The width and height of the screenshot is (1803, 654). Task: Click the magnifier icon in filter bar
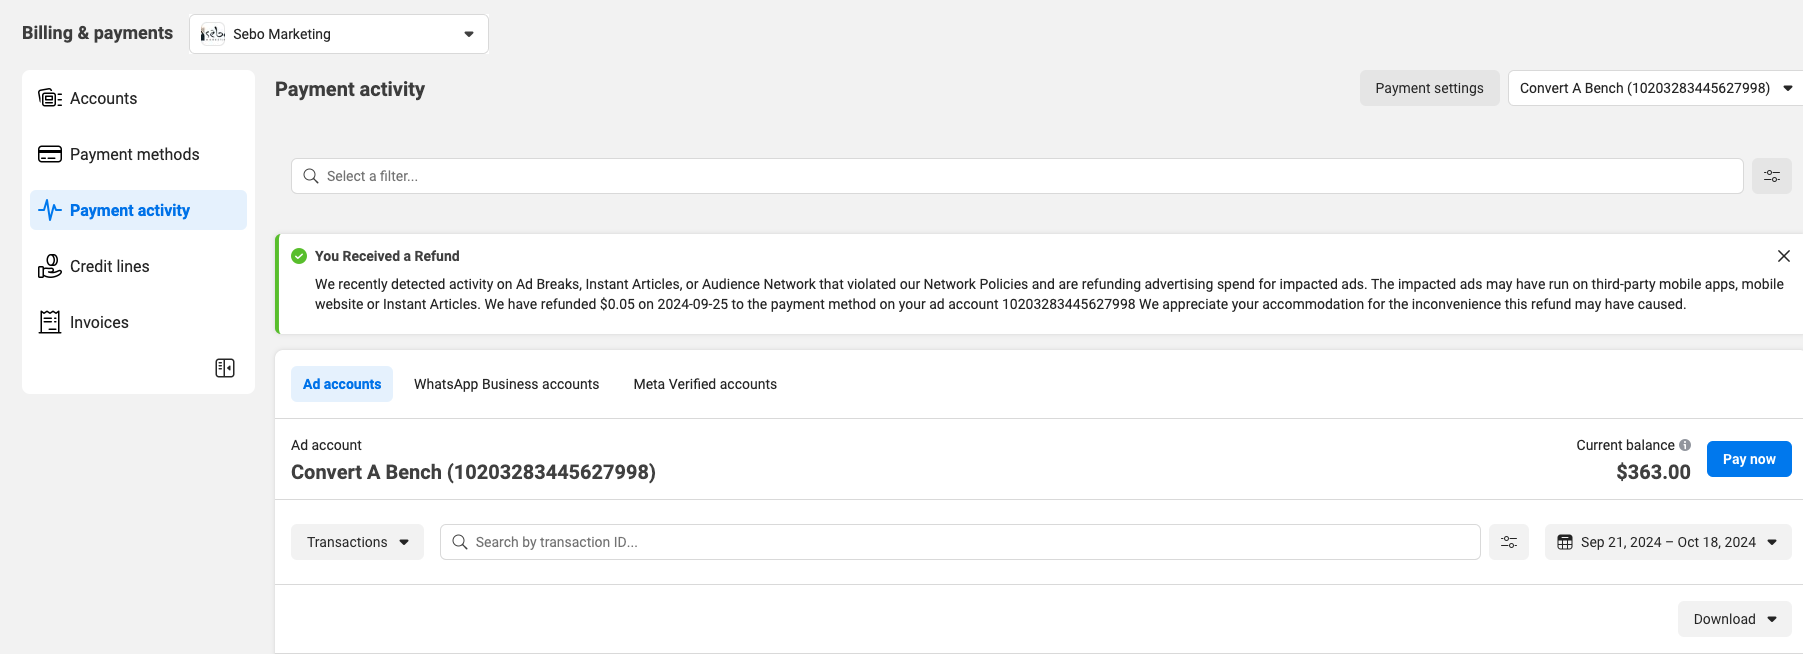pos(311,176)
